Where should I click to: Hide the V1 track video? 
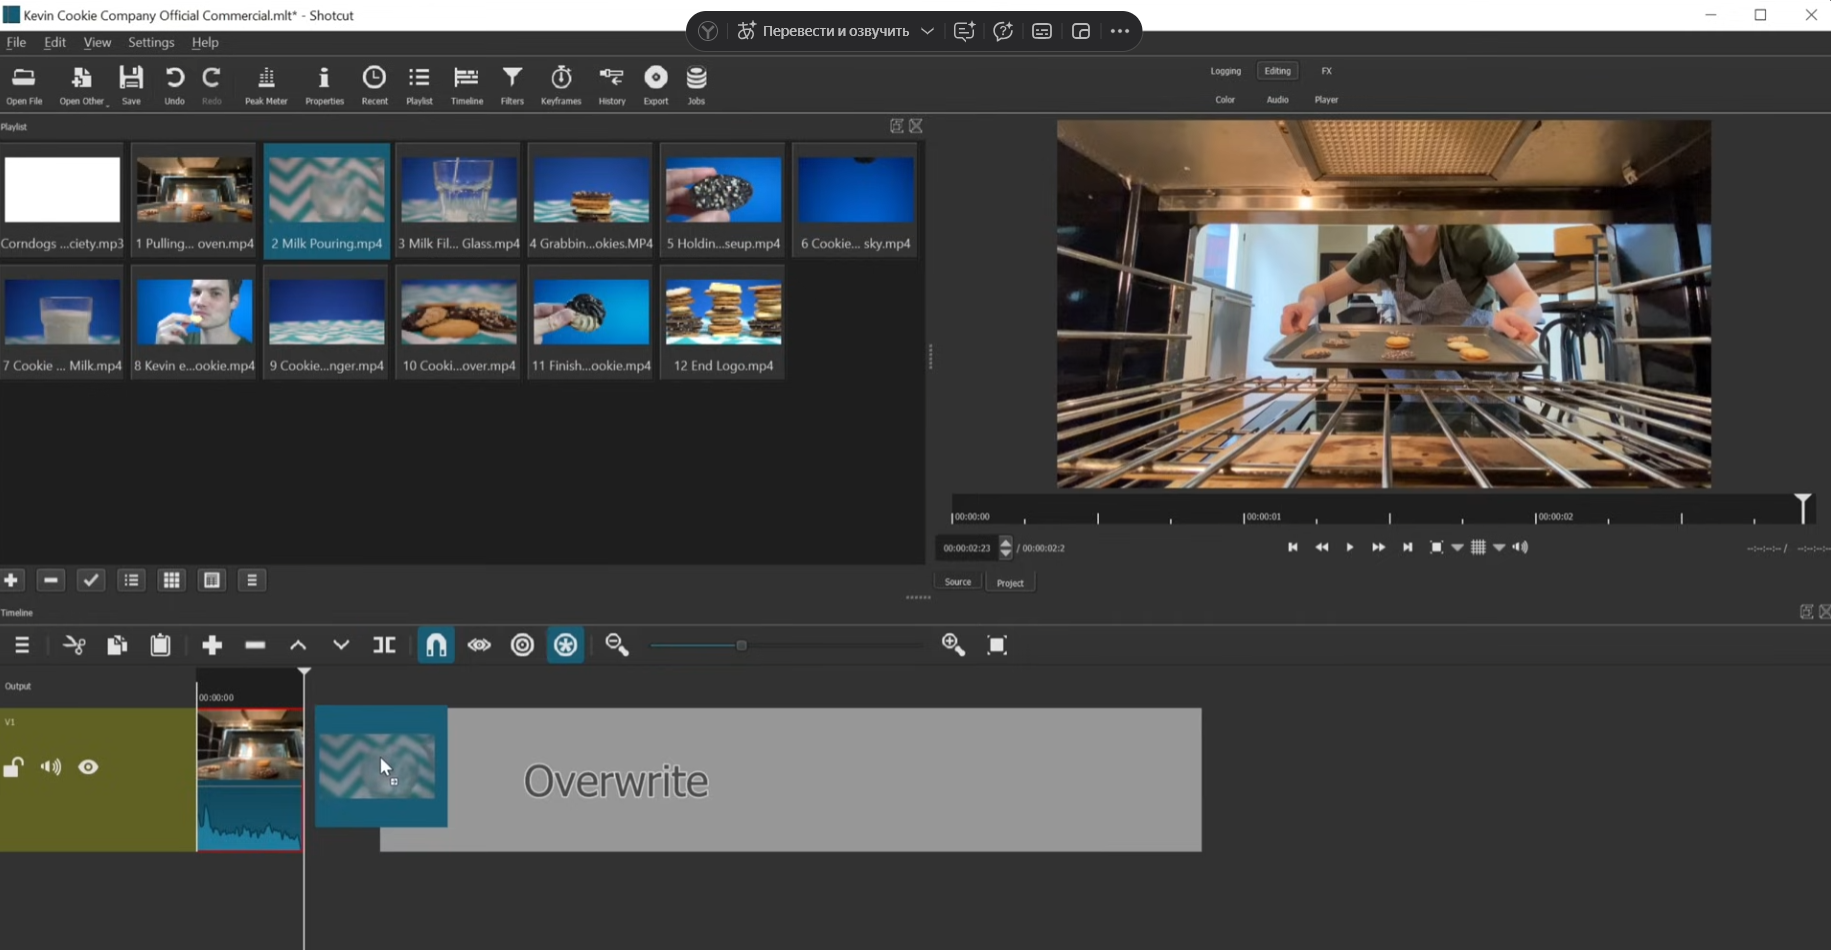(88, 767)
